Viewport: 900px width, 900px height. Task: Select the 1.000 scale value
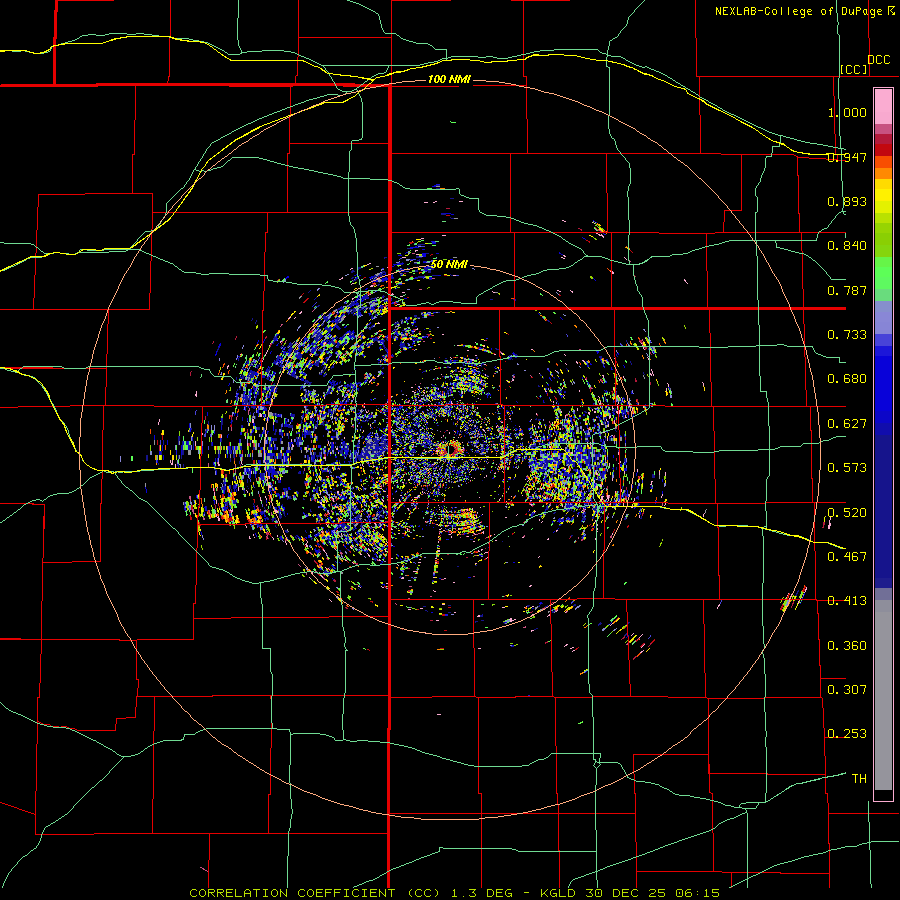click(x=847, y=112)
